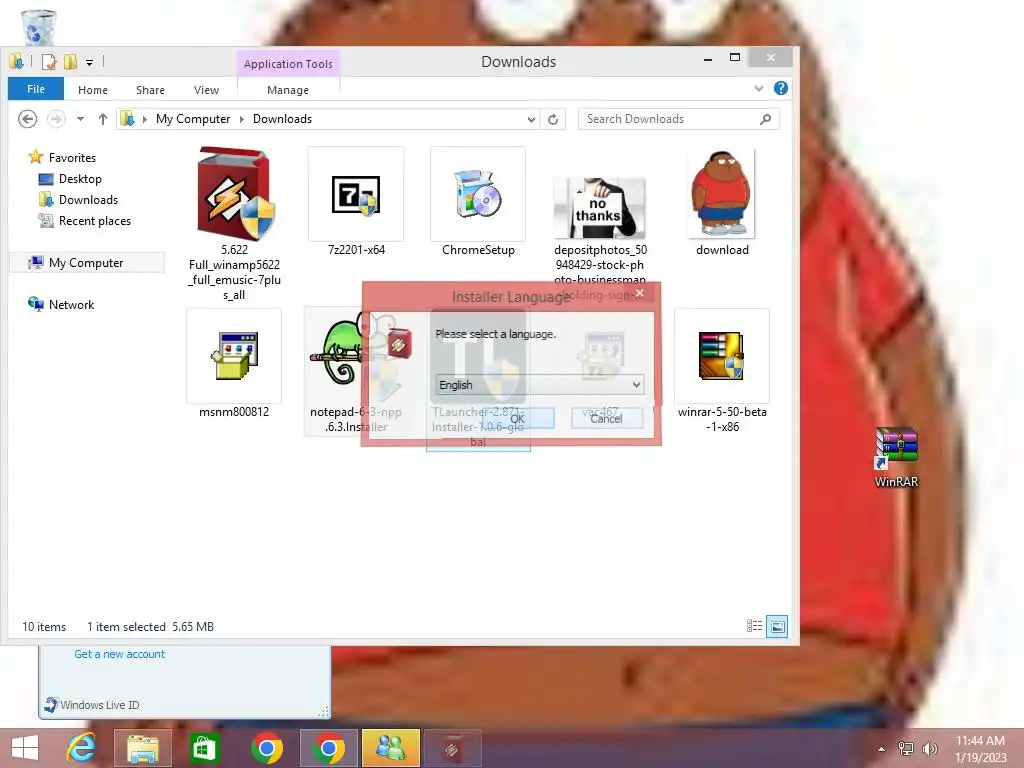Image resolution: width=1024 pixels, height=768 pixels.
Task: Open File Explorer from the taskbar
Action: point(143,748)
